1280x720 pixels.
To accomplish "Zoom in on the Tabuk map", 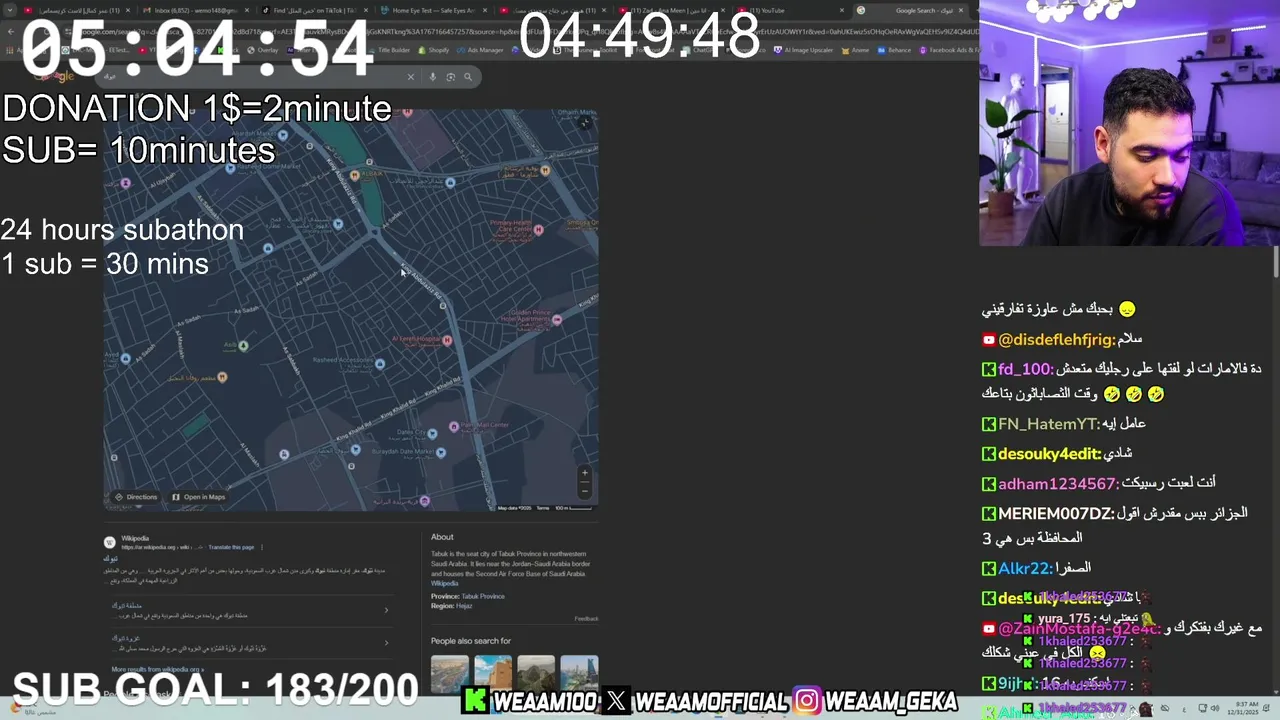I will click(585, 473).
